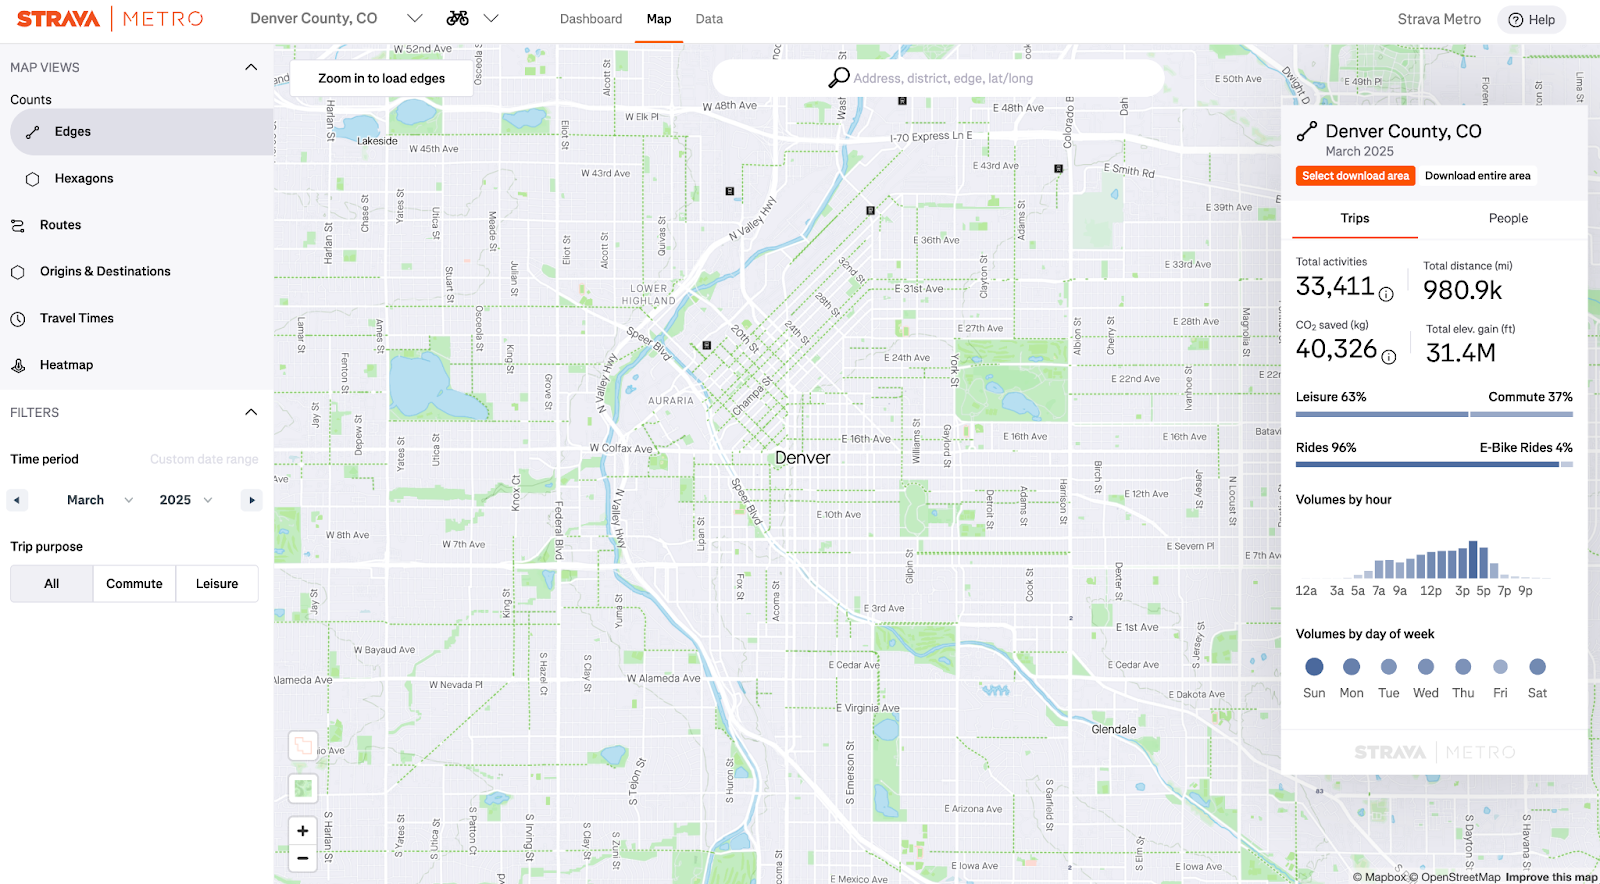Click the Help question mark icon
The height and width of the screenshot is (884, 1600).
[x=1515, y=20]
